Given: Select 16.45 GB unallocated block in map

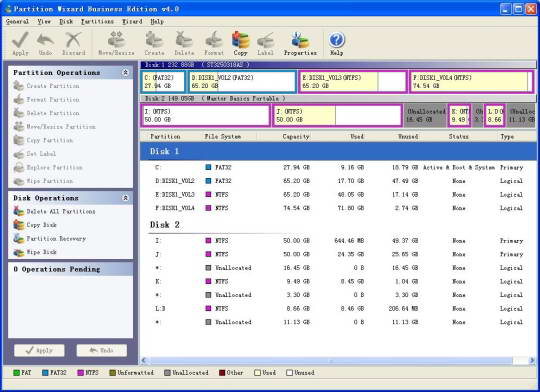Looking at the screenshot, I should 425,115.
